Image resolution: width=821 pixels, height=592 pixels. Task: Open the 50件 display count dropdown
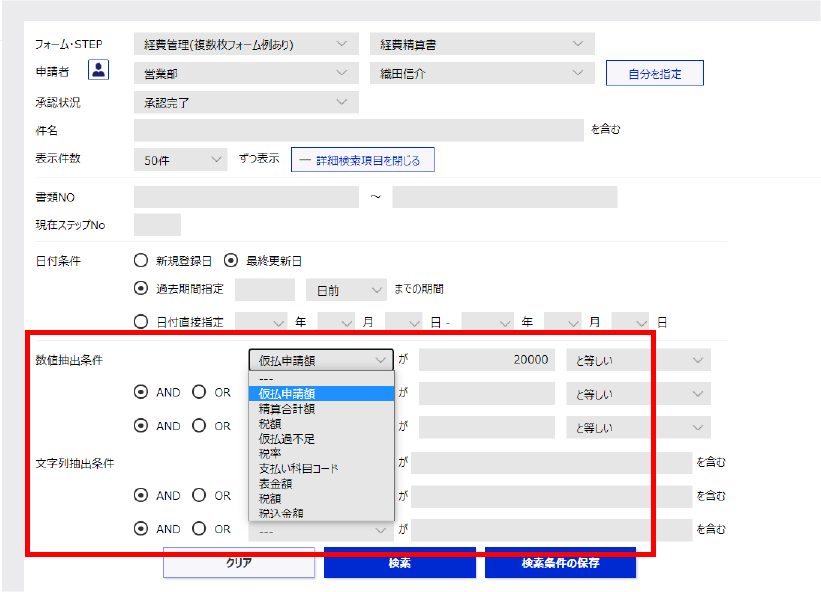click(180, 159)
